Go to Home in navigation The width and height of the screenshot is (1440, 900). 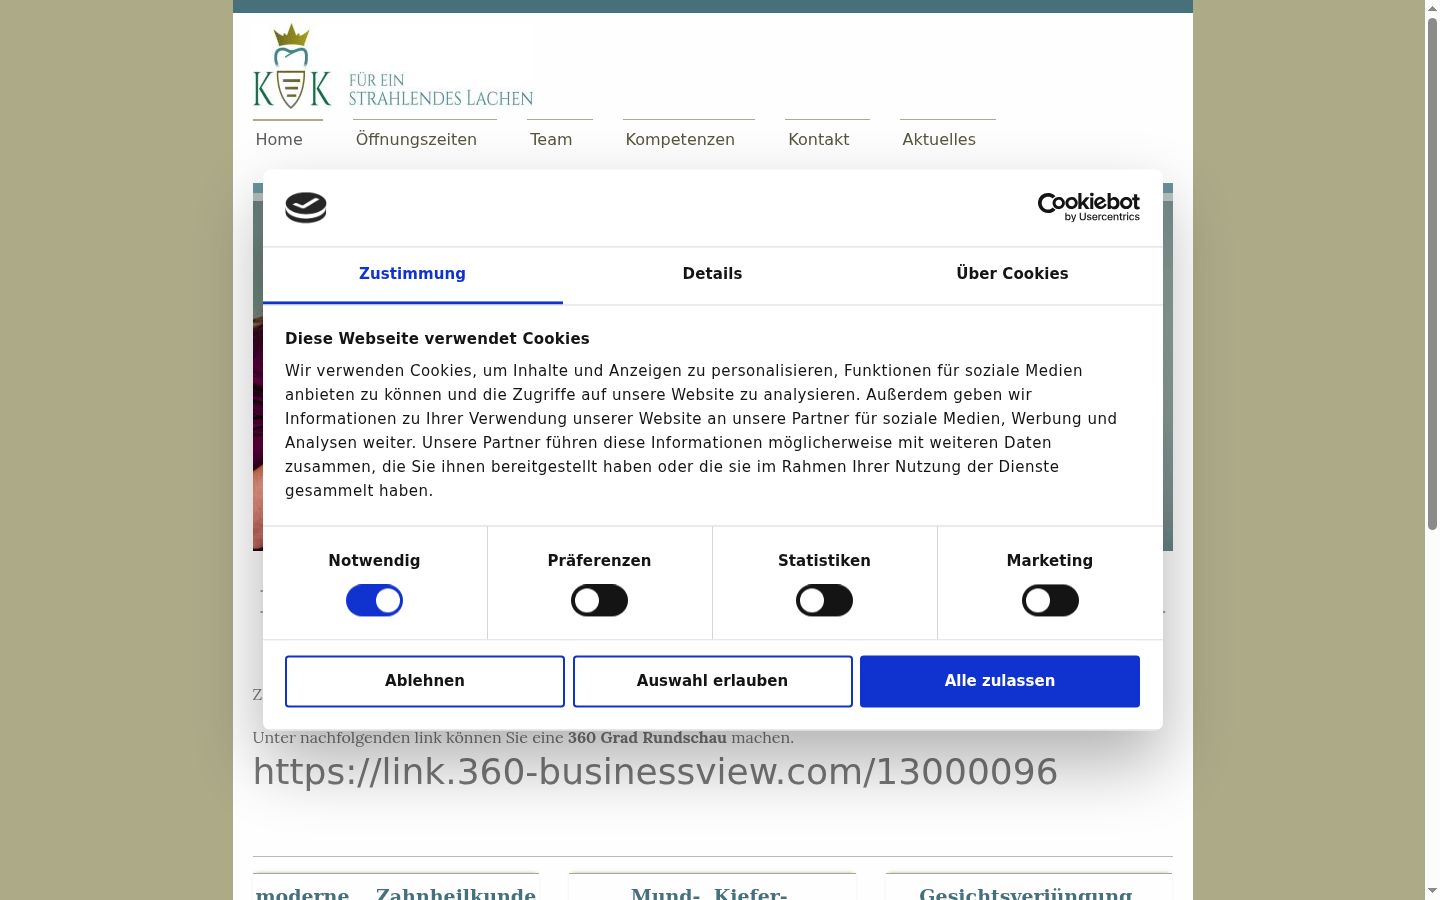coord(279,140)
